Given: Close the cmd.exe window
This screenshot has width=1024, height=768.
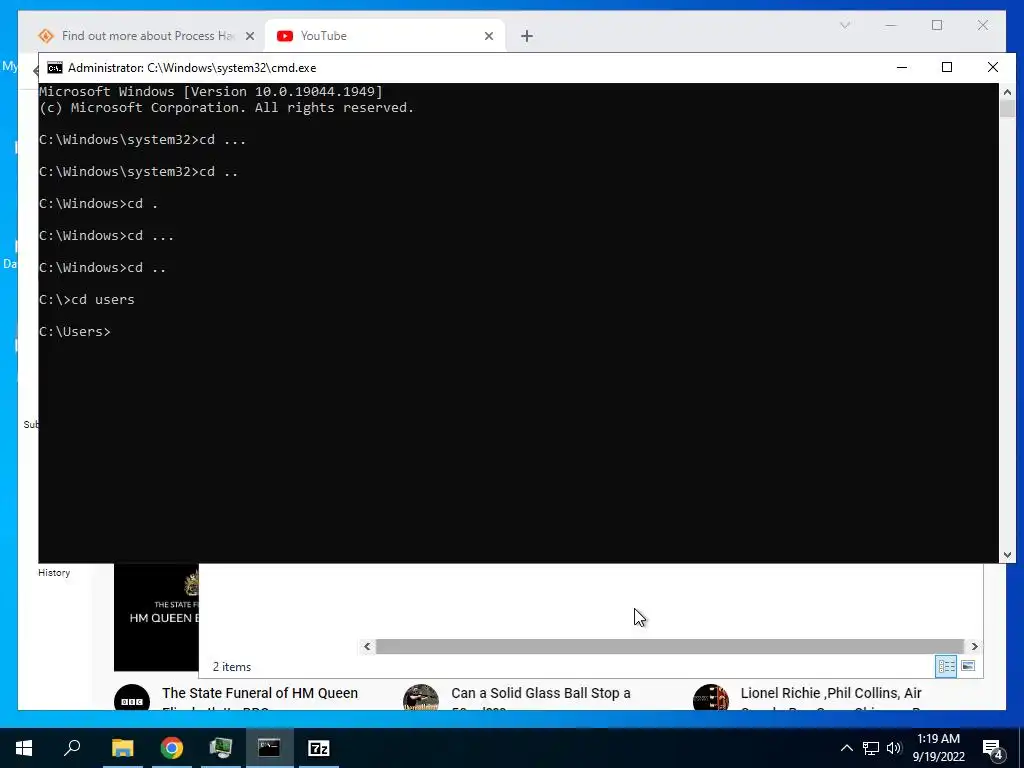Looking at the screenshot, I should coord(993,67).
